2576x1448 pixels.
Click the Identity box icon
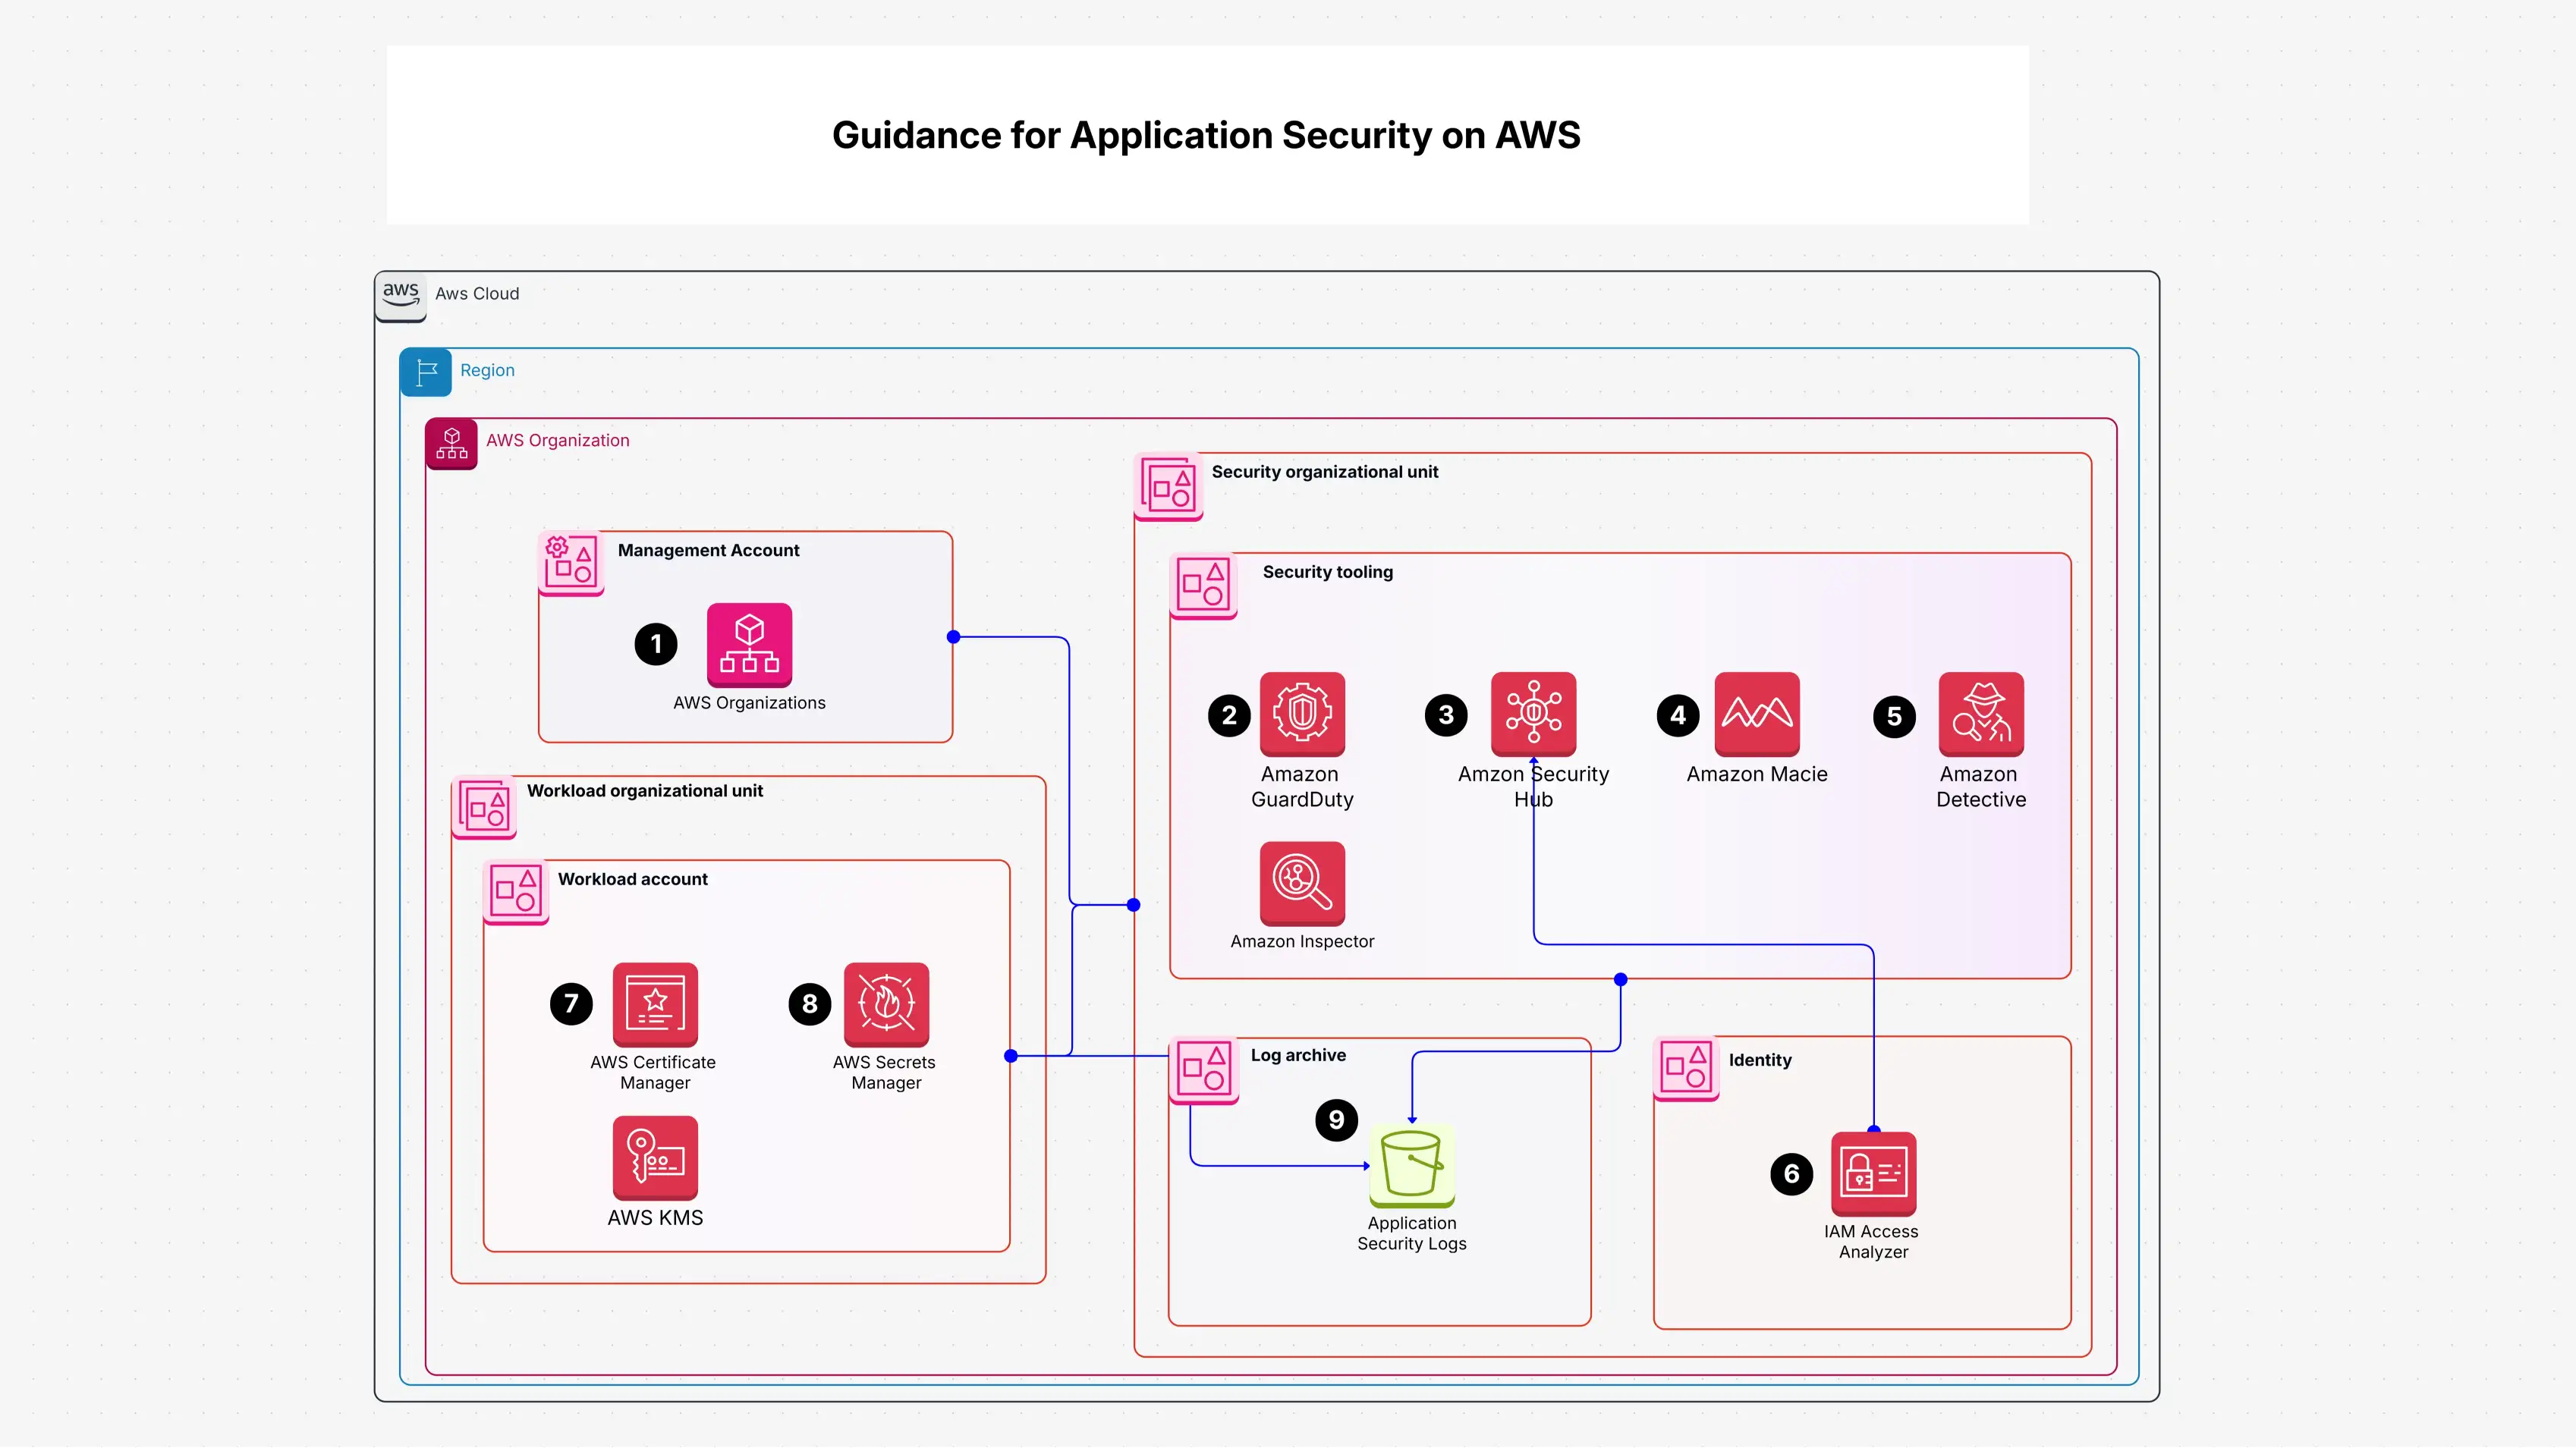[1685, 1067]
